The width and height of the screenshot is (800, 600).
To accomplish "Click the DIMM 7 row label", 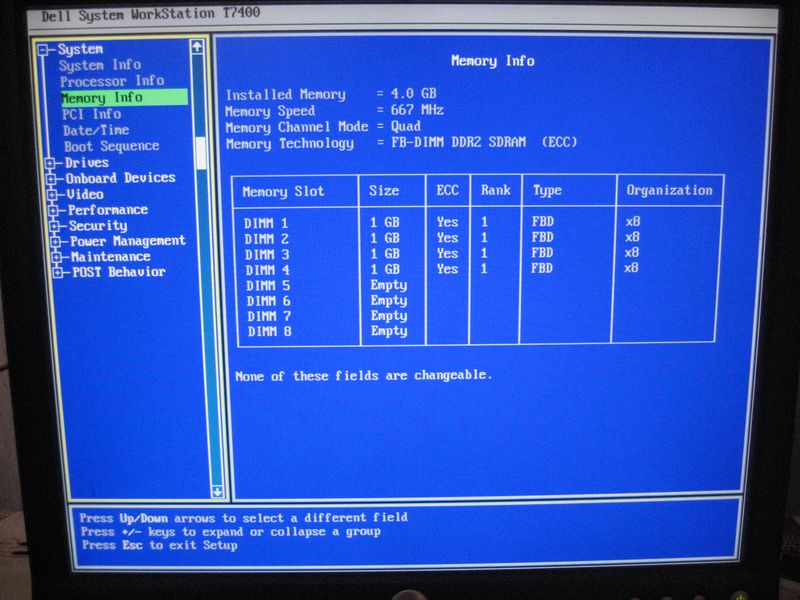I will [x=269, y=316].
